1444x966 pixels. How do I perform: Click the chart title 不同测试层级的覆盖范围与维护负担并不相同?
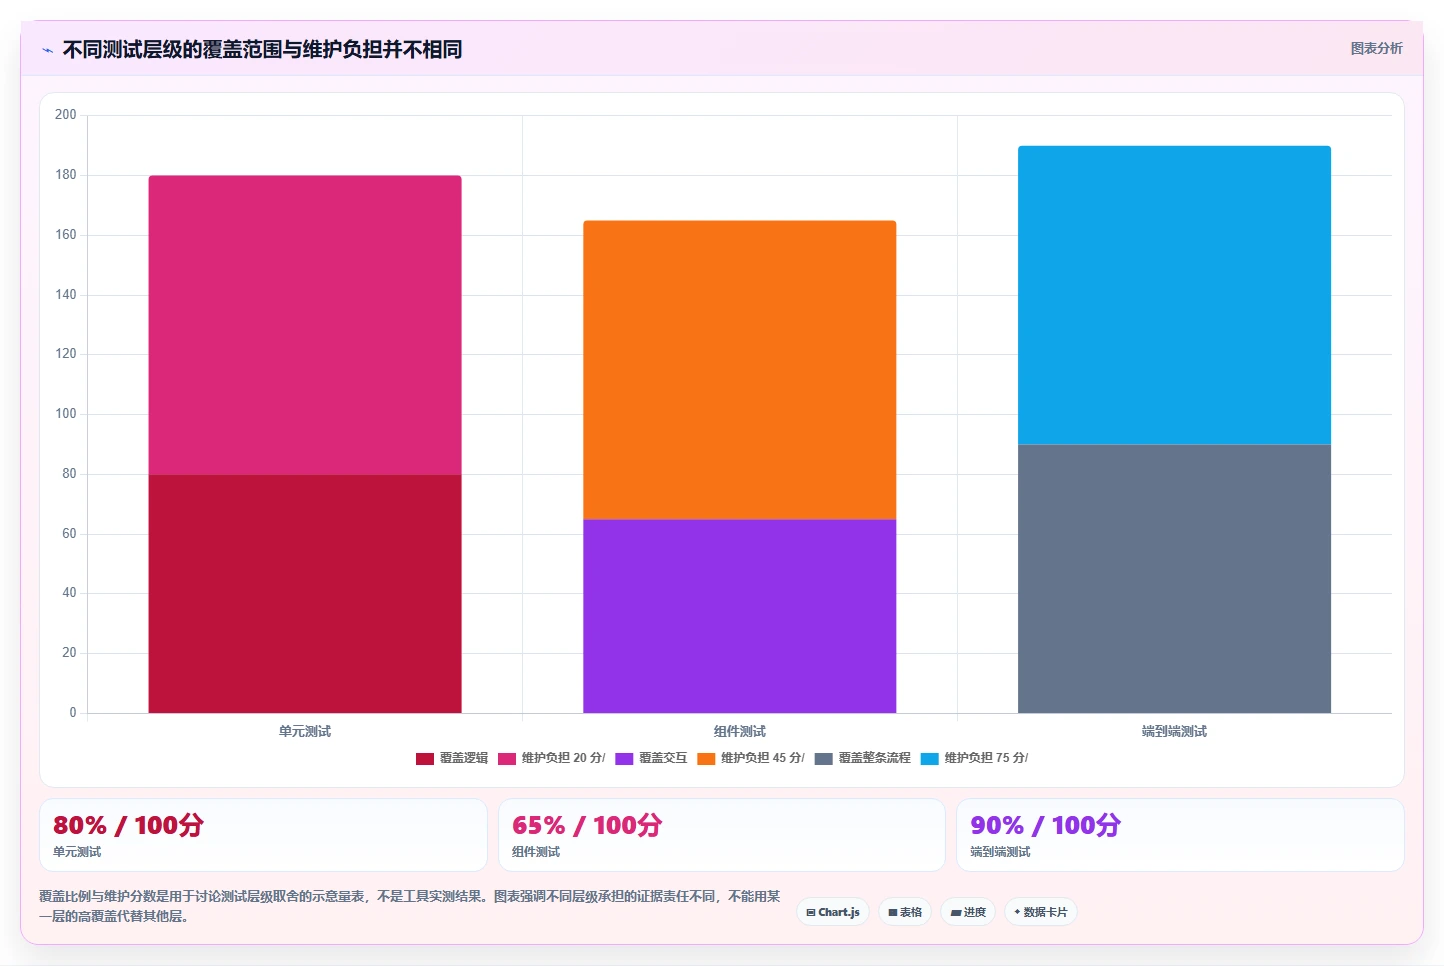pos(262,50)
